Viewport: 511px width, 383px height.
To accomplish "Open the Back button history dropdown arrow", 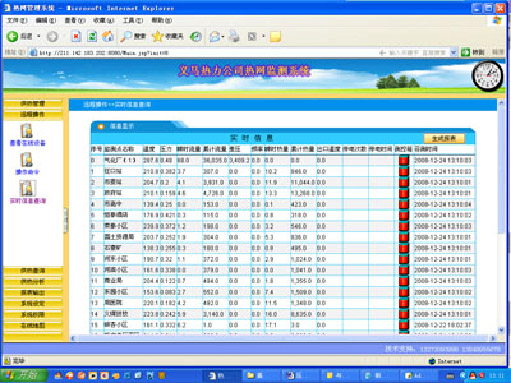I will click(x=39, y=36).
